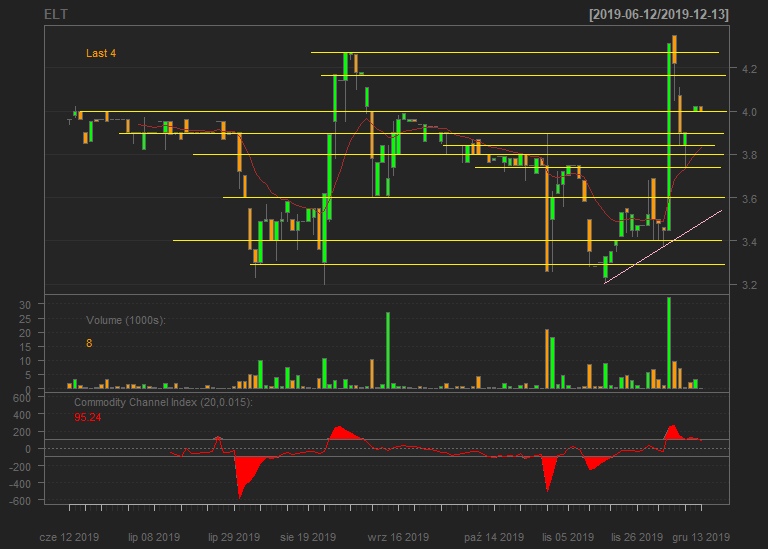768x549 pixels.
Task: Click the 'lis 05 2019' date label
Action: coord(568,537)
